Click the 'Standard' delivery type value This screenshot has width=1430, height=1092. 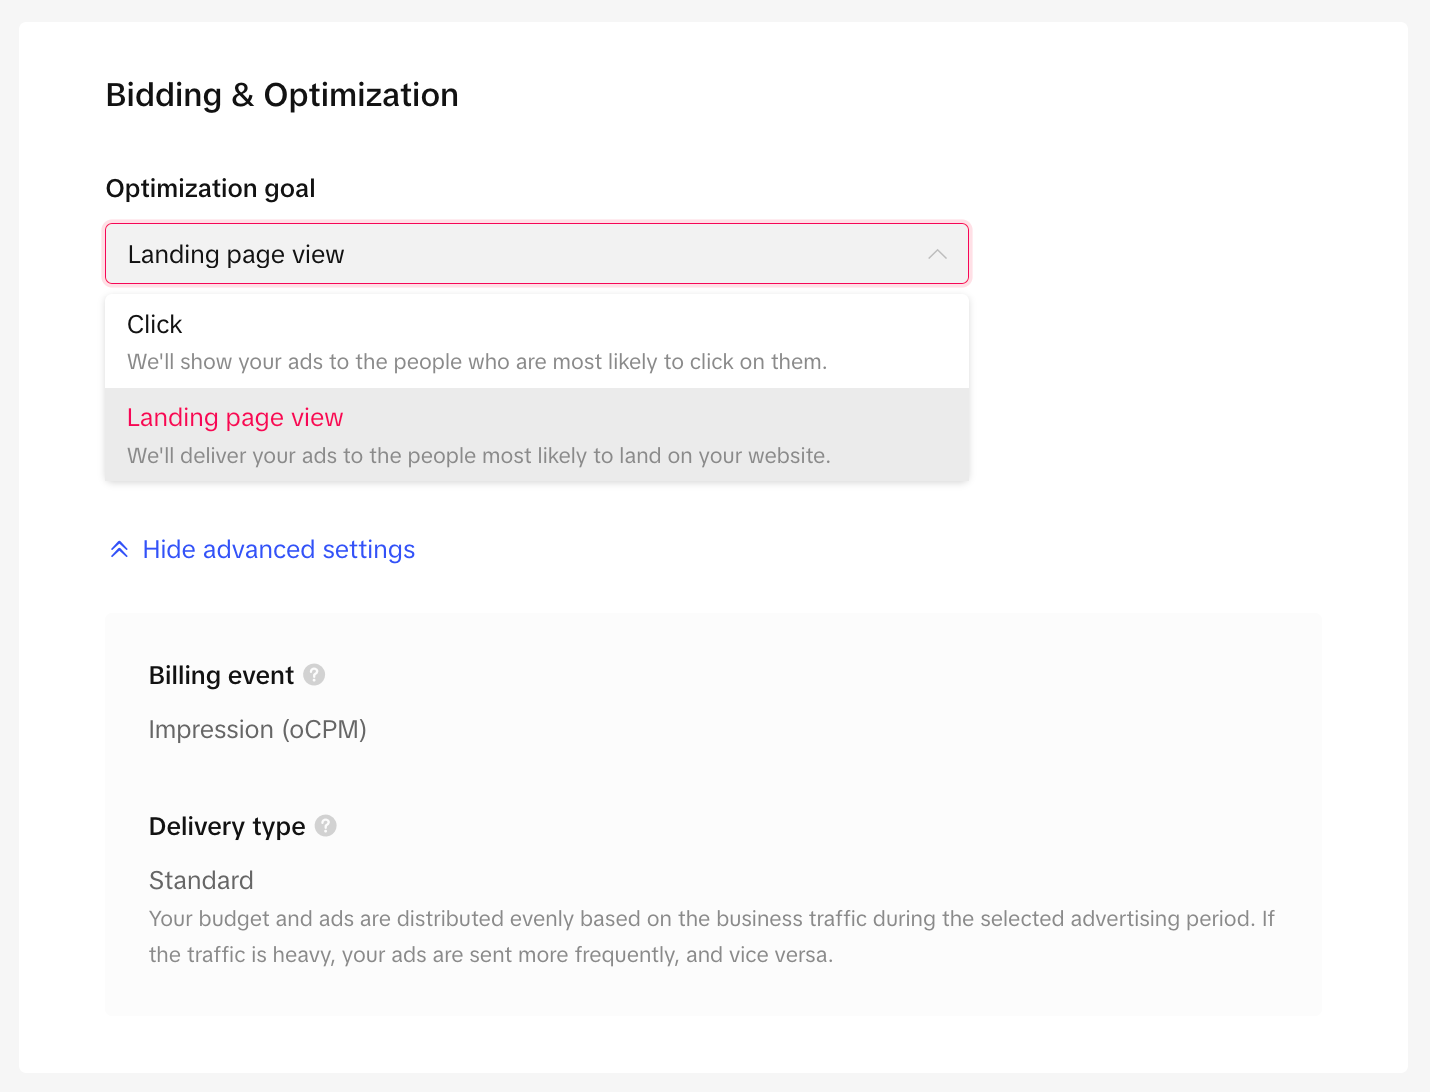(201, 881)
